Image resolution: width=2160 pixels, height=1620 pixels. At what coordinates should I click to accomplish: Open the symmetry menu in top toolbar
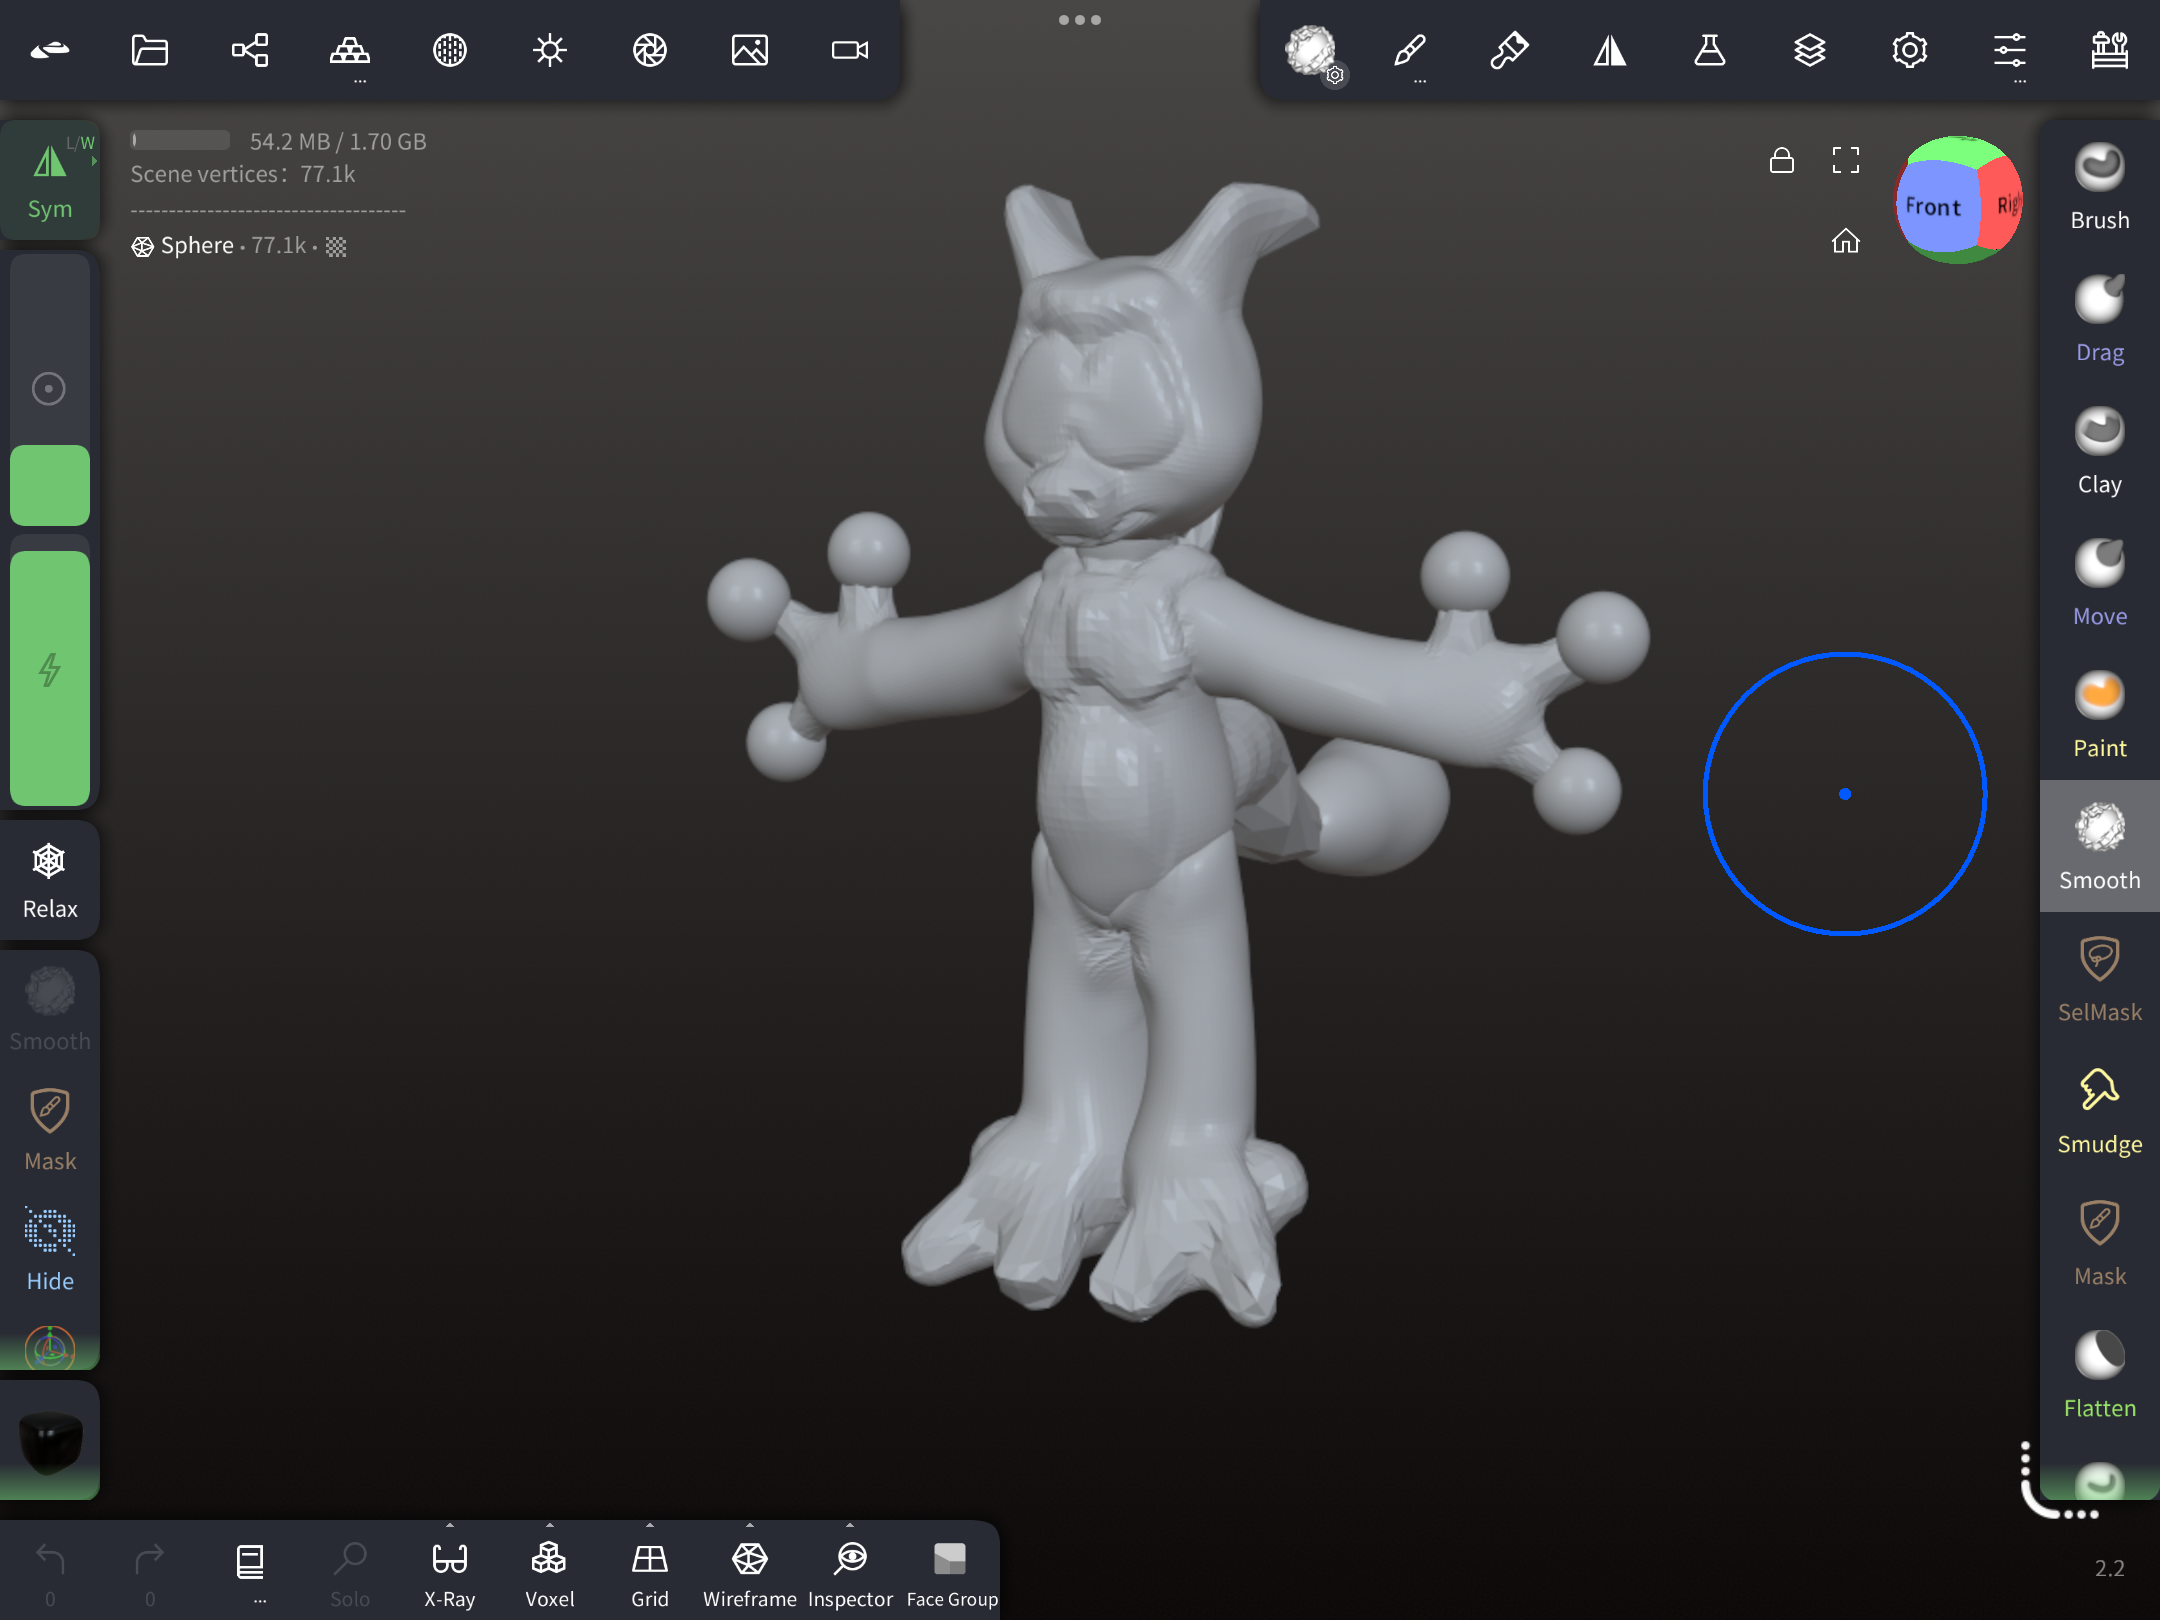1609,50
